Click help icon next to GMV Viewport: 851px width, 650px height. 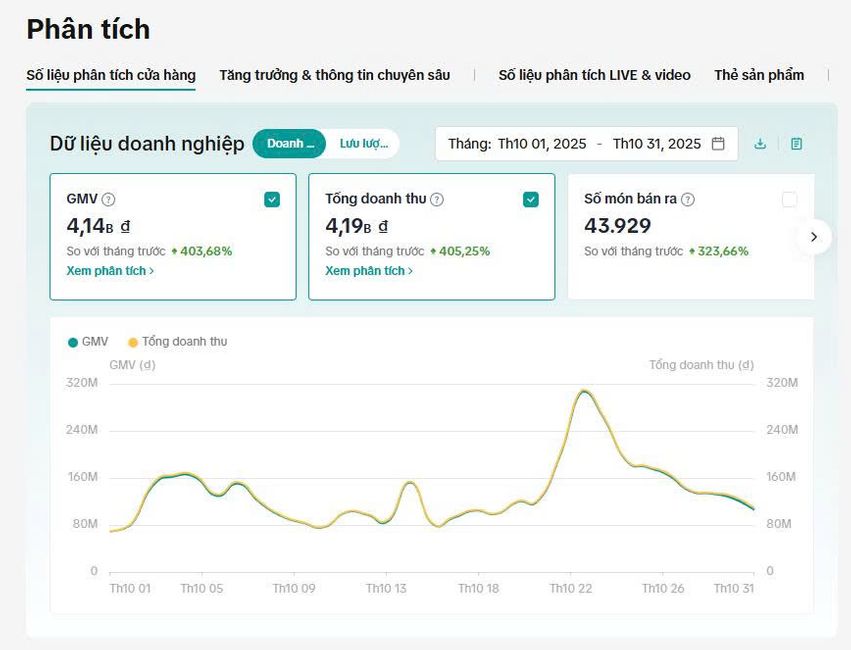click(x=109, y=199)
